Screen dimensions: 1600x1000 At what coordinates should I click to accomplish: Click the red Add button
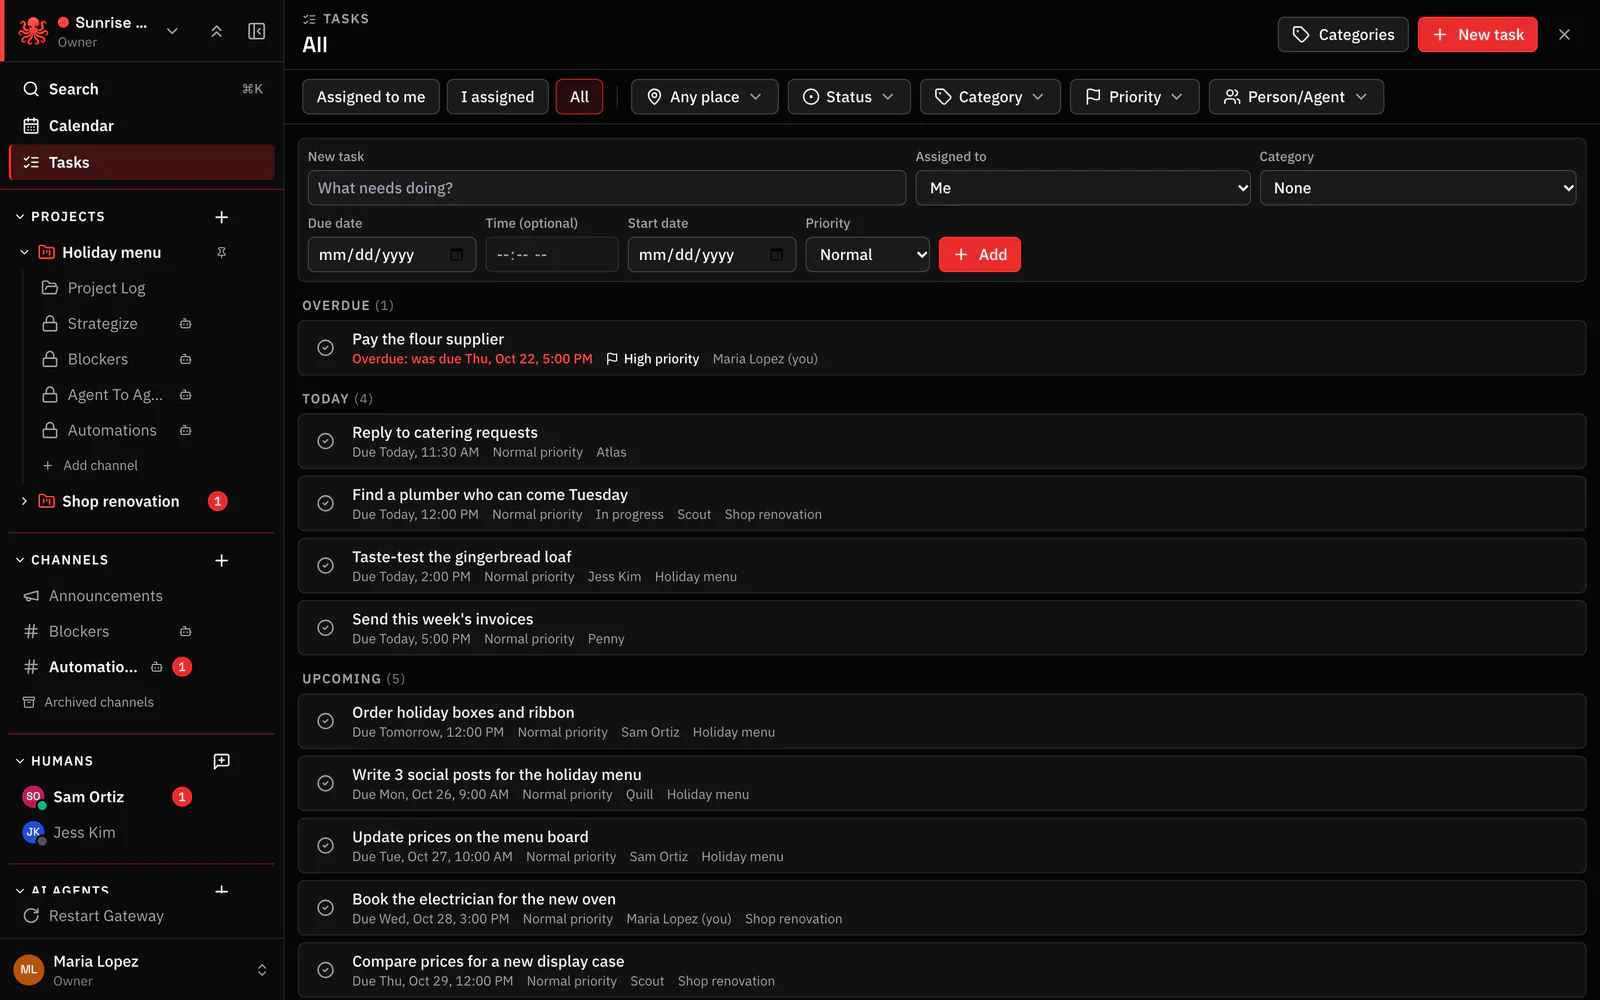[x=979, y=254]
